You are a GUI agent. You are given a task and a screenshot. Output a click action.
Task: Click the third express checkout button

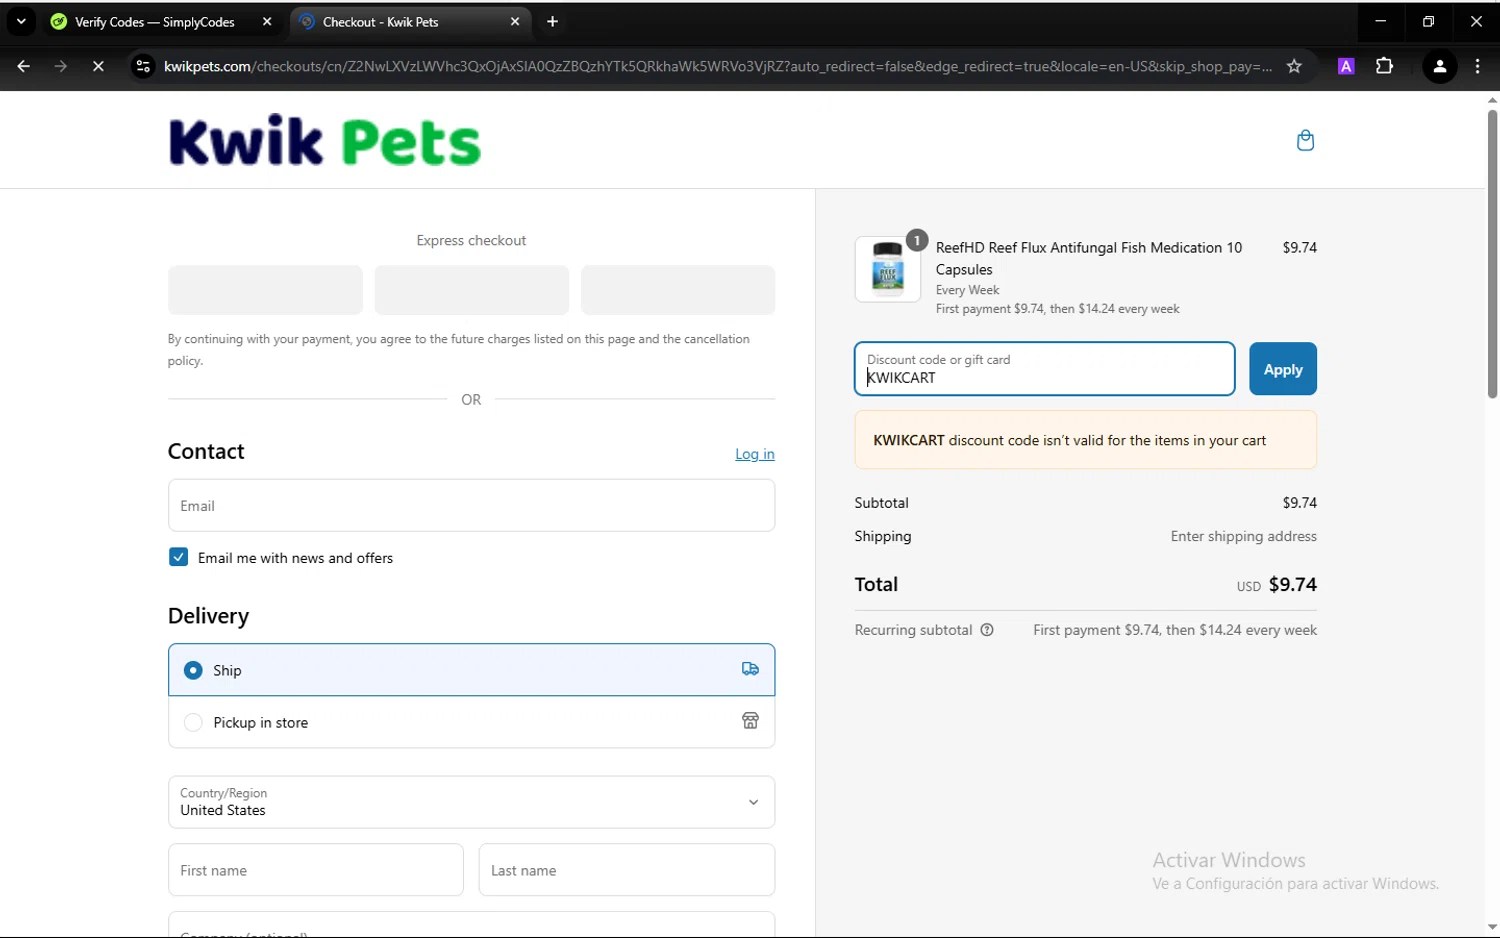(x=678, y=290)
